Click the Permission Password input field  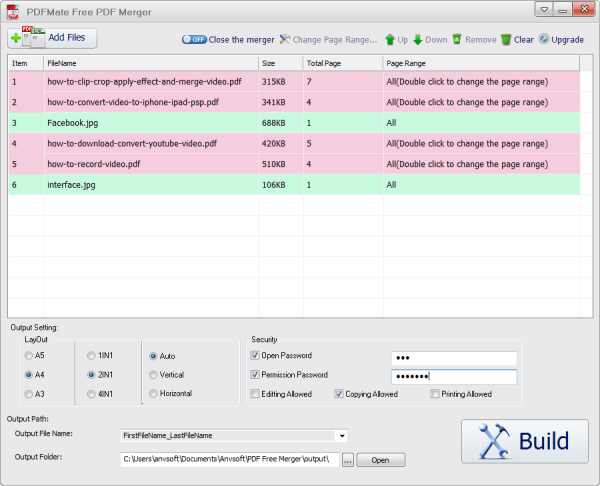454,377
